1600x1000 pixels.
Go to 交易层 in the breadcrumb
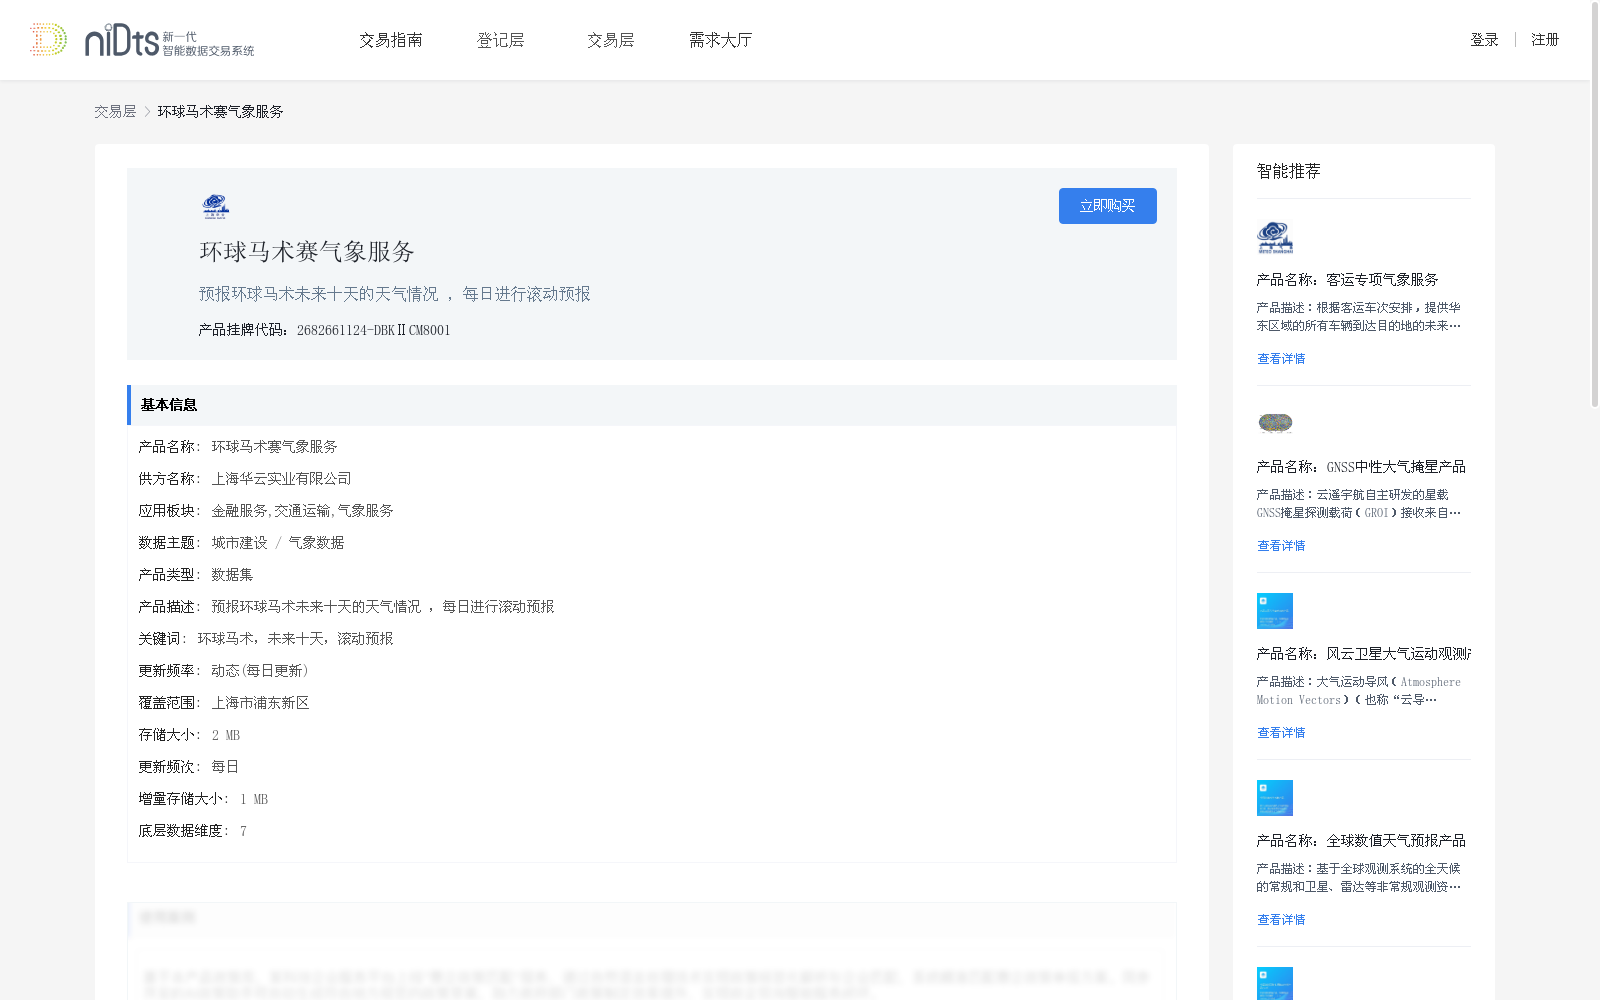tap(115, 112)
